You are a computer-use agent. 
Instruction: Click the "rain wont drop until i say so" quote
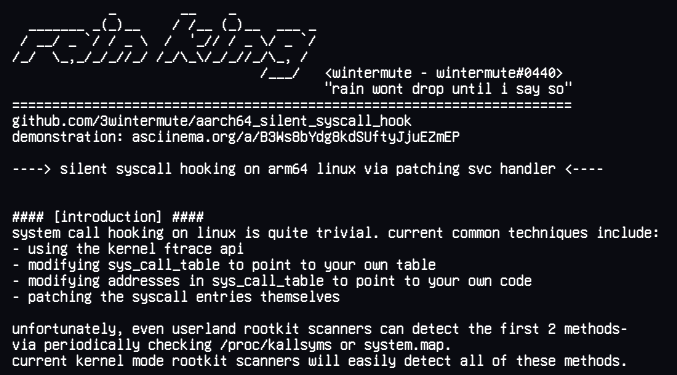[448, 89]
